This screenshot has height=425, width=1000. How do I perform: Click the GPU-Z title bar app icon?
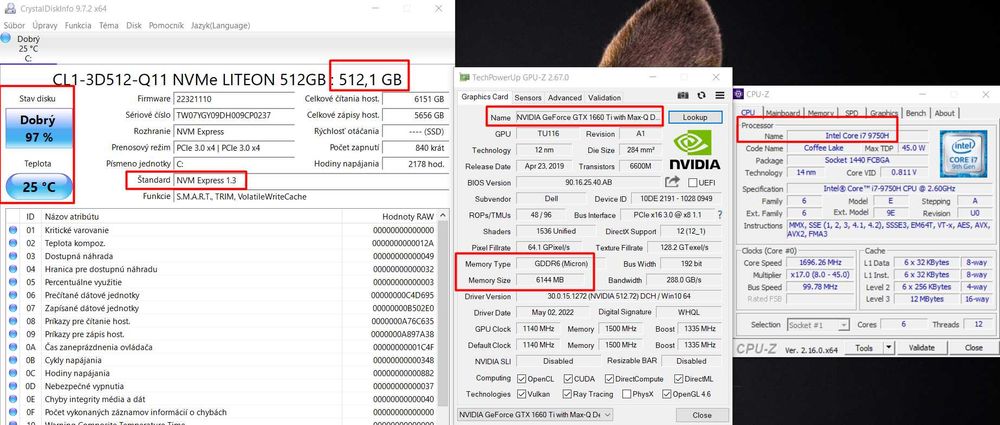(465, 78)
